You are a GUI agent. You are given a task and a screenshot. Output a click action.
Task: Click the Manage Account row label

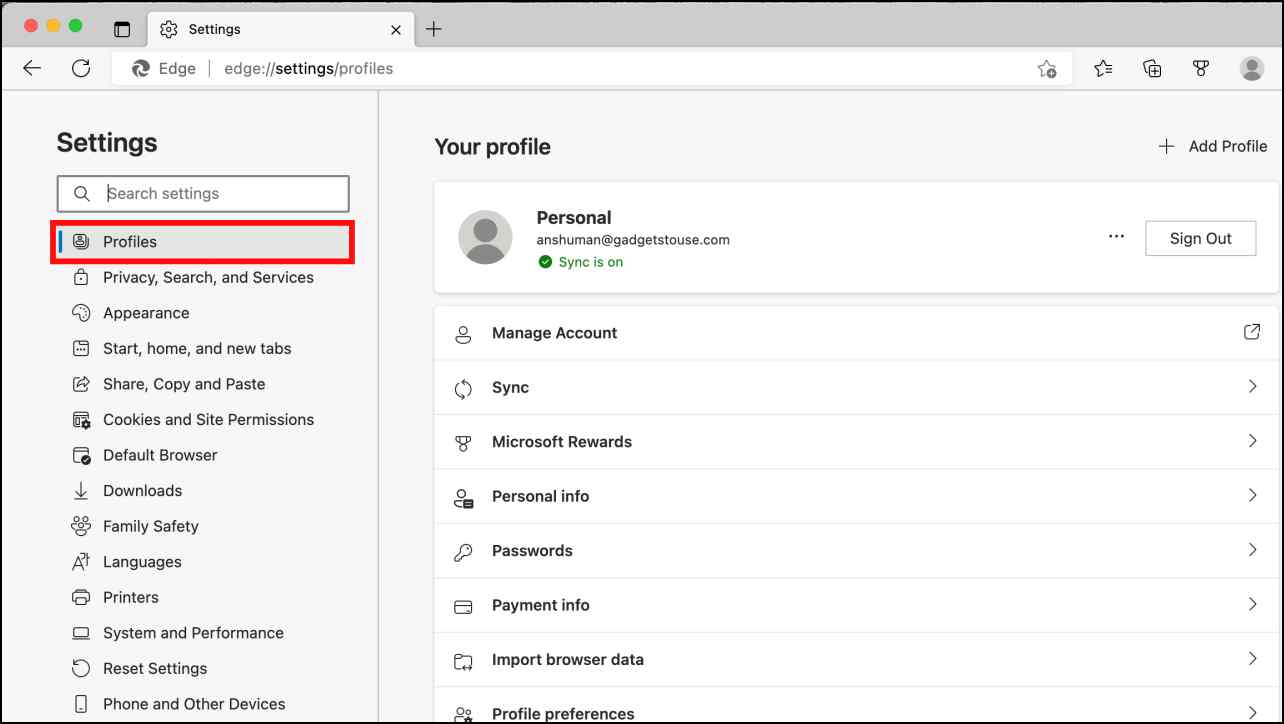554,333
